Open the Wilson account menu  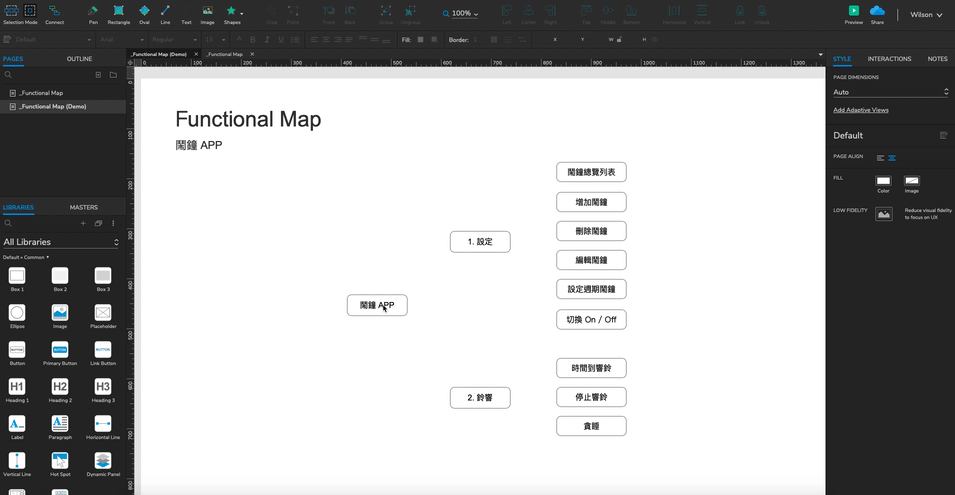[926, 15]
